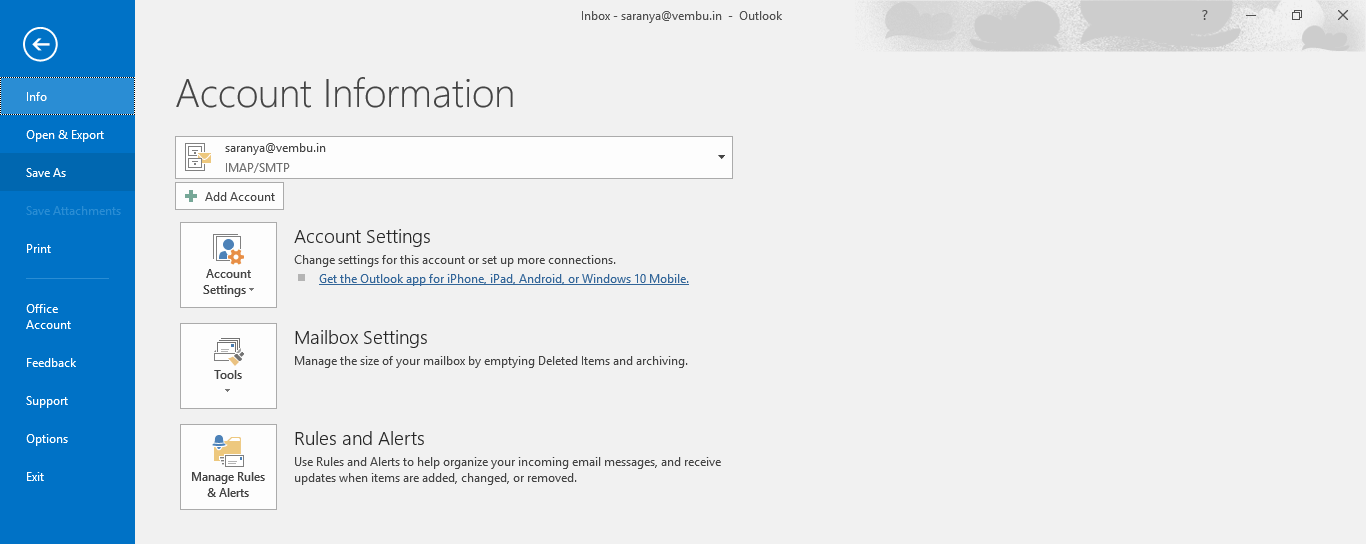Choose Save As in the sidebar
Image resolution: width=1366 pixels, height=544 pixels.
[67, 173]
